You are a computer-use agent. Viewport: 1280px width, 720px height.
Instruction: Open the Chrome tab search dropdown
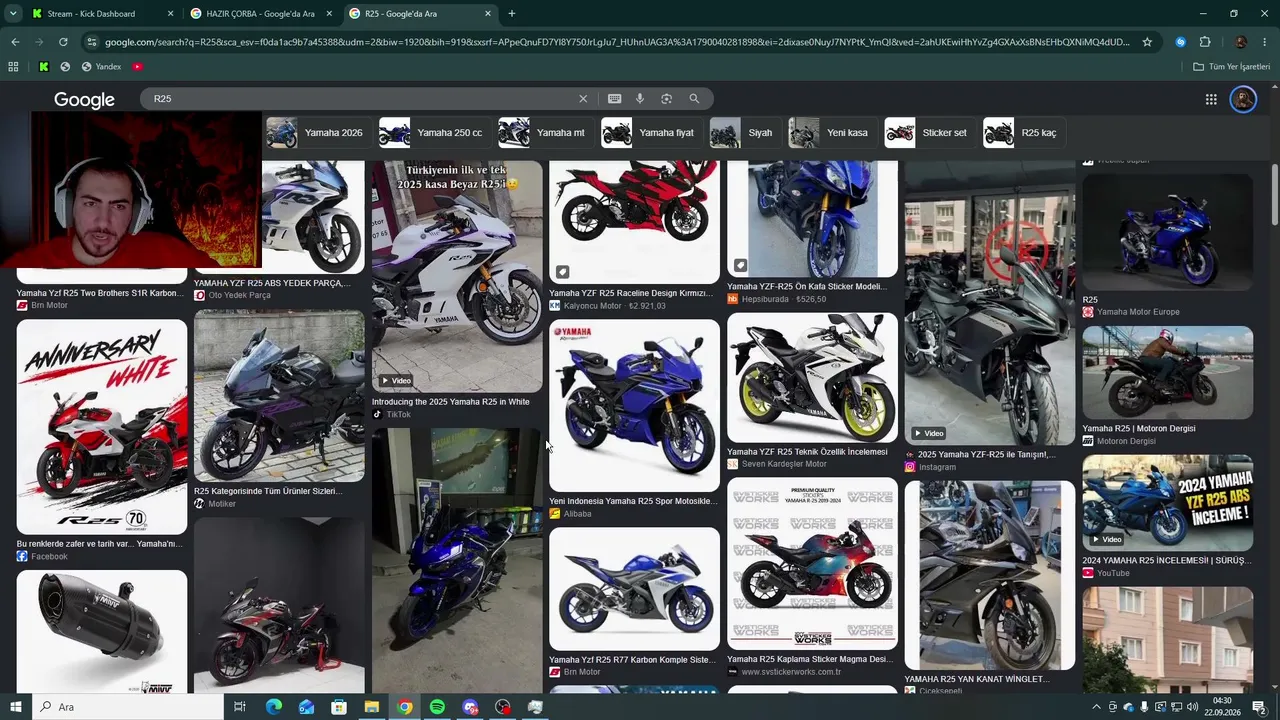pyautogui.click(x=13, y=14)
